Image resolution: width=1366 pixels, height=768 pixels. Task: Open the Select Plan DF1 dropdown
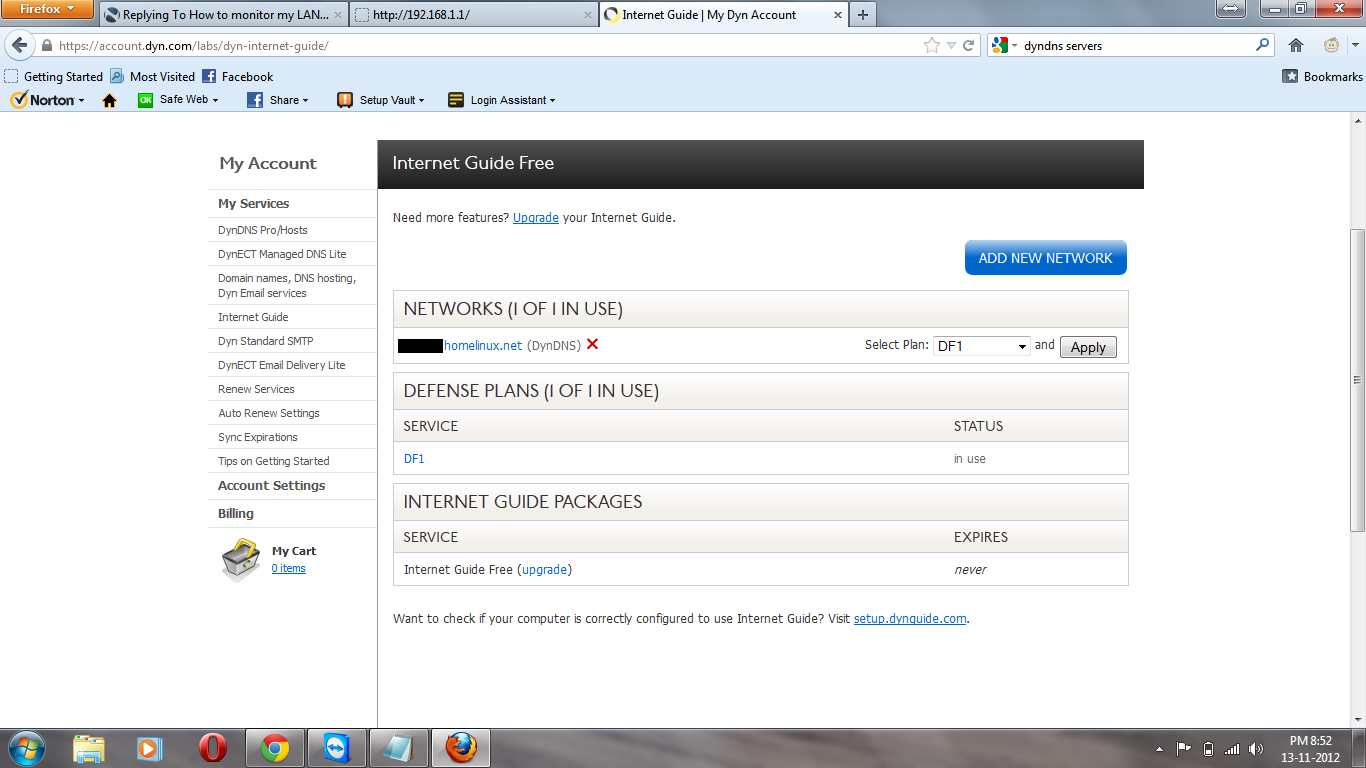point(982,346)
